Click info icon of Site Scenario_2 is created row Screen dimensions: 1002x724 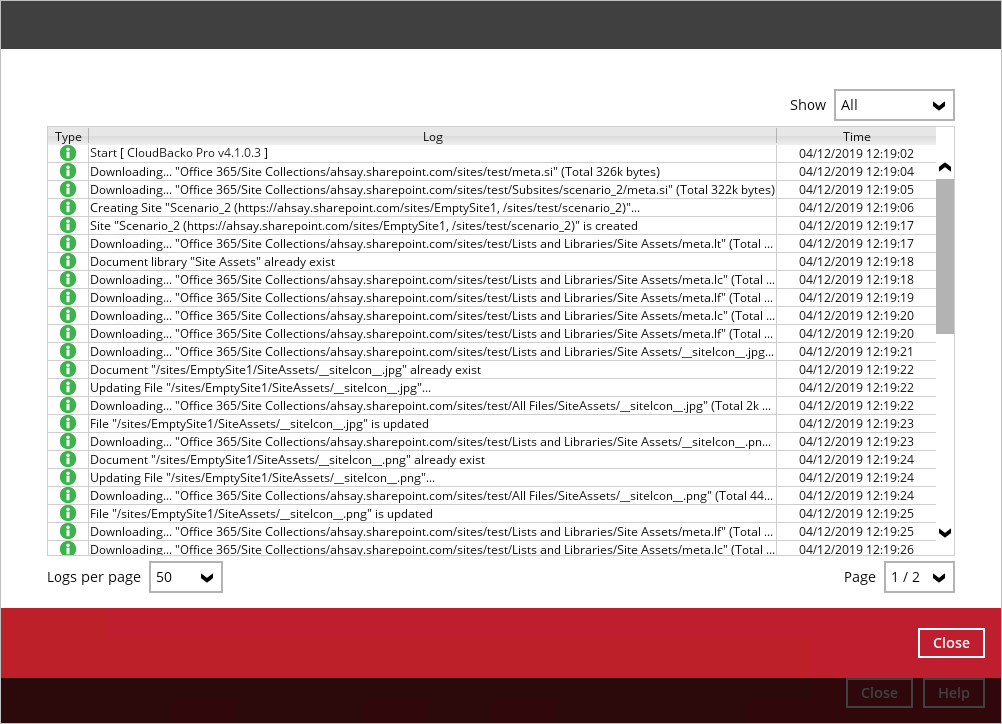click(68, 225)
